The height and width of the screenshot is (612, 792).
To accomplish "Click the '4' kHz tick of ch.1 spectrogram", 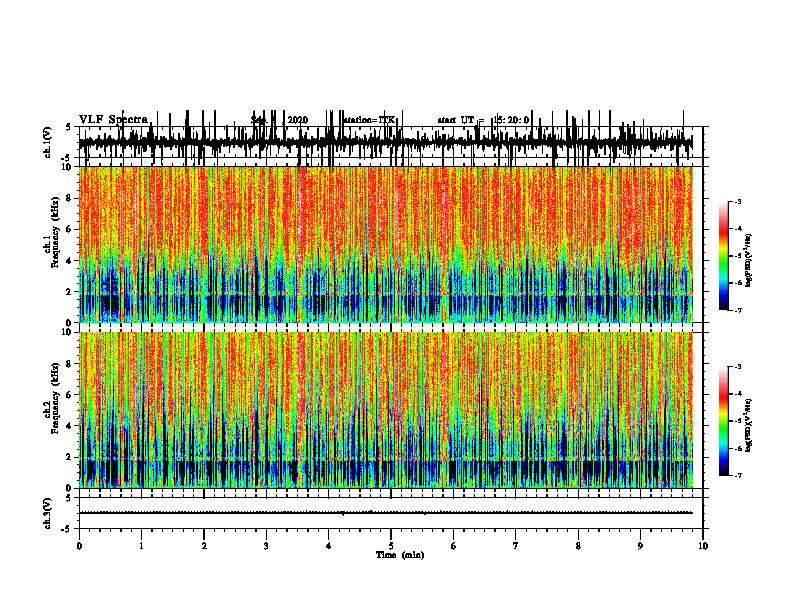I will (70, 261).
